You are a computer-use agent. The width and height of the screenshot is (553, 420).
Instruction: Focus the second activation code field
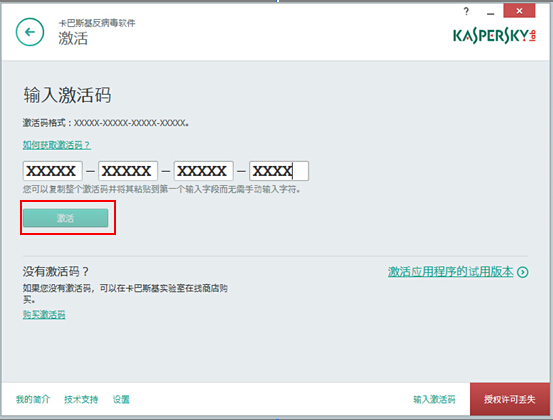(x=128, y=171)
